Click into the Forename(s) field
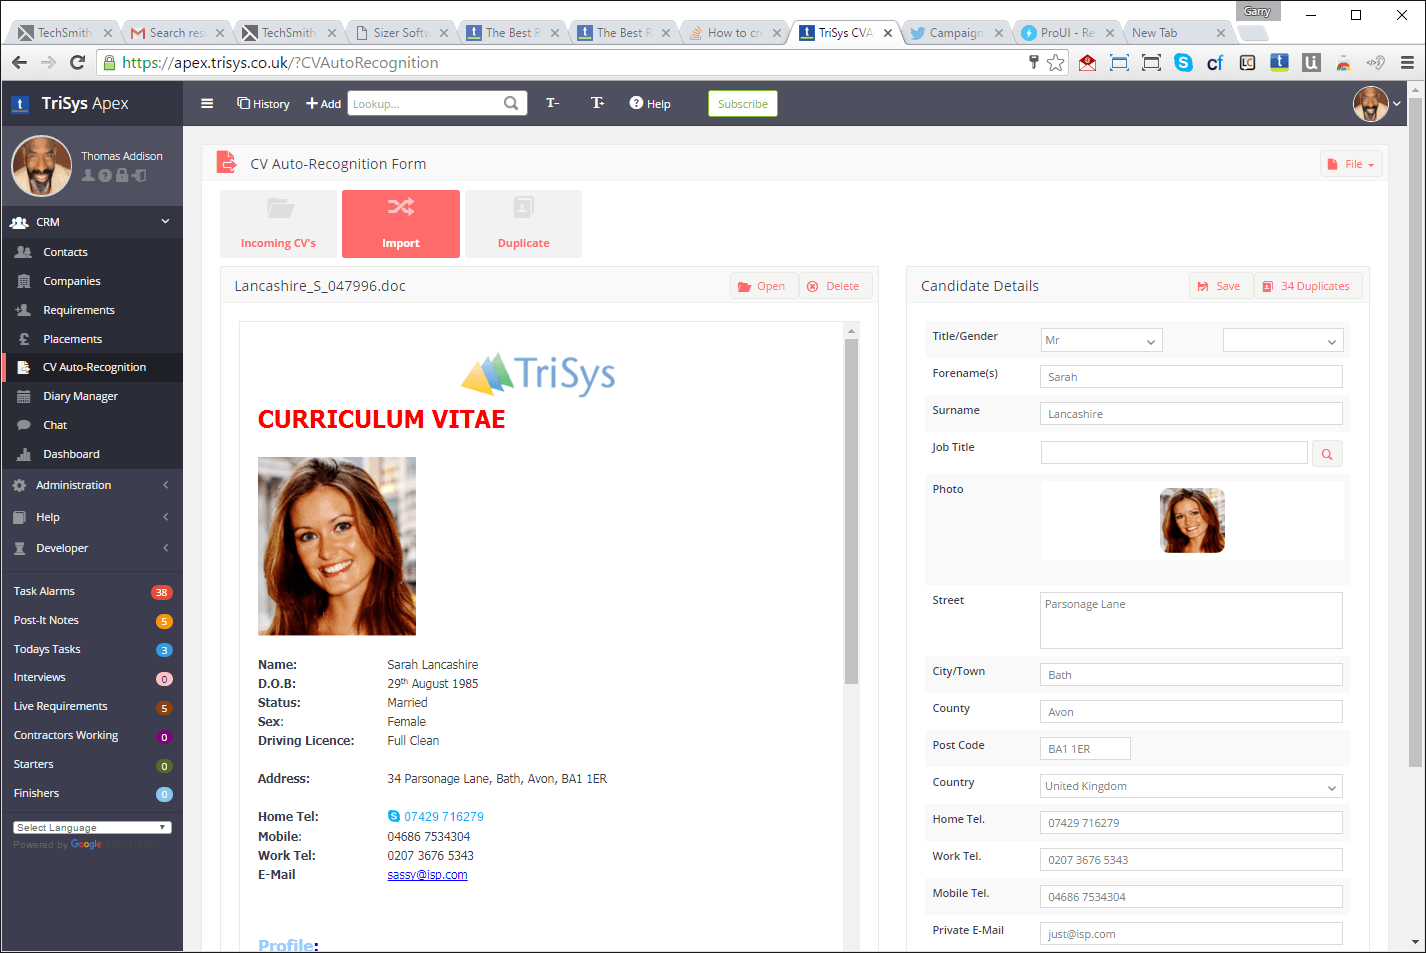 point(1190,377)
